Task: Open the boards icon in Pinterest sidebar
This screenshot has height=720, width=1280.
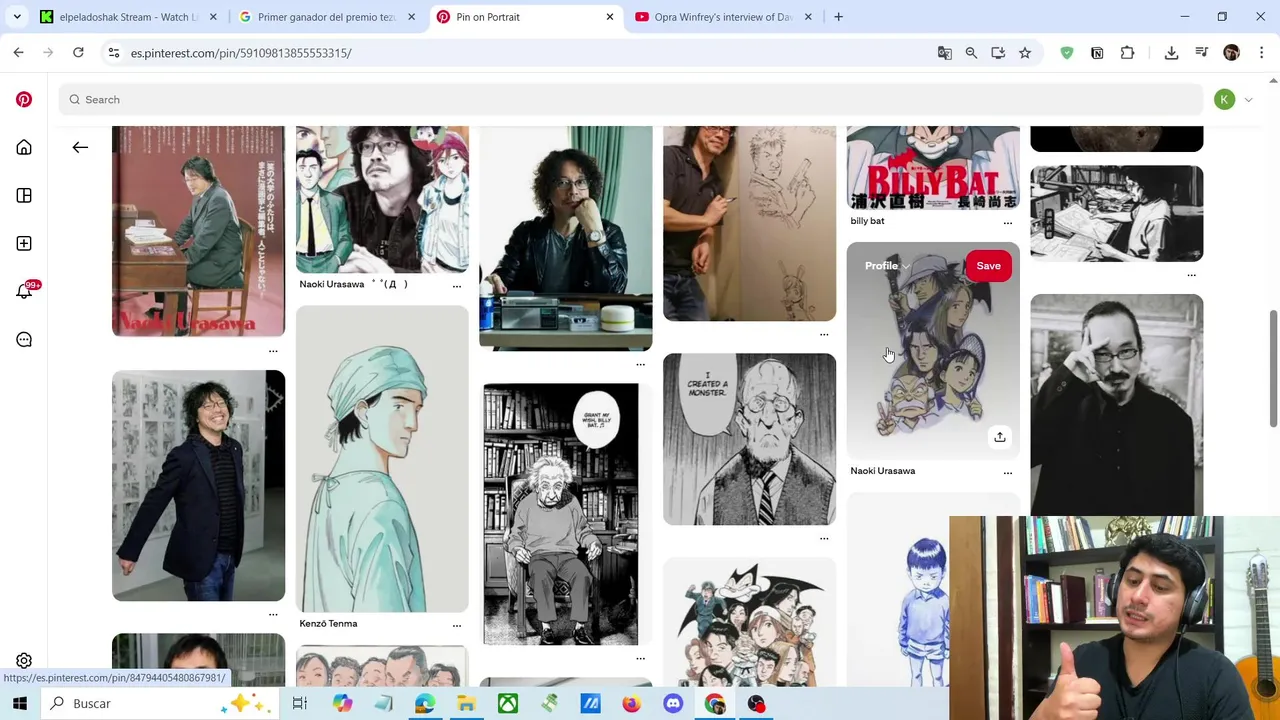Action: click(x=24, y=196)
